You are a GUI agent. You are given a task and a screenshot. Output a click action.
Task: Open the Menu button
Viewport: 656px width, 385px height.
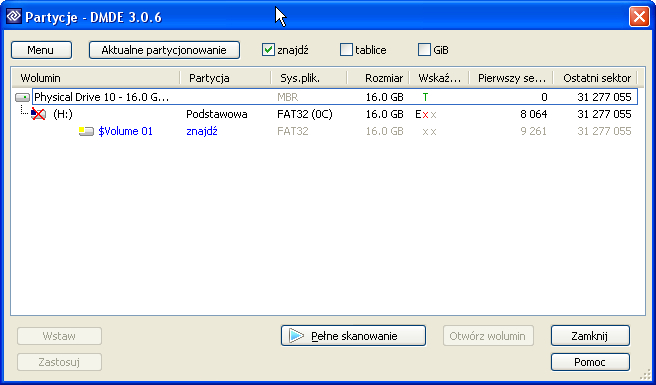tap(41, 50)
